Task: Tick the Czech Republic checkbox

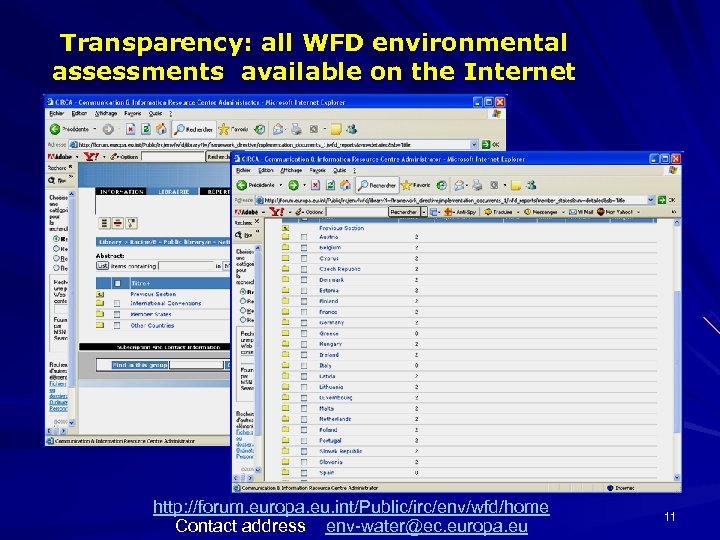Action: pyautogui.click(x=304, y=269)
